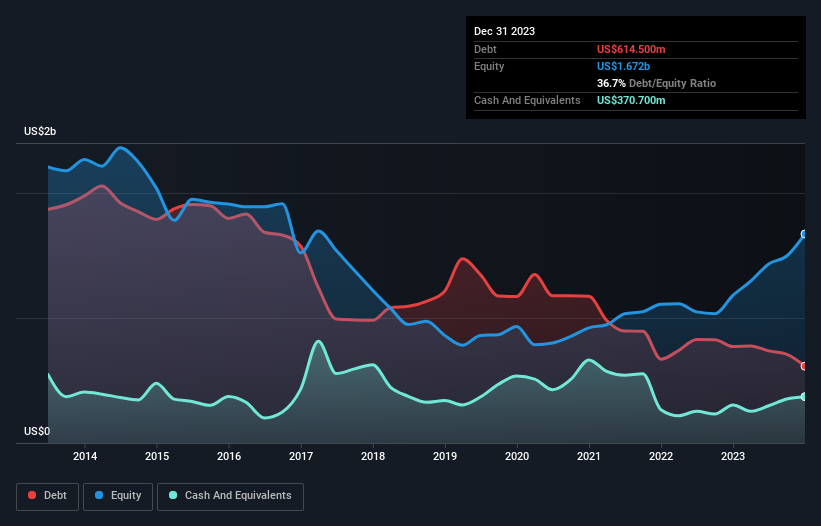Click the 2019 x-axis label
Viewport: 821px width, 526px height.
click(445, 456)
